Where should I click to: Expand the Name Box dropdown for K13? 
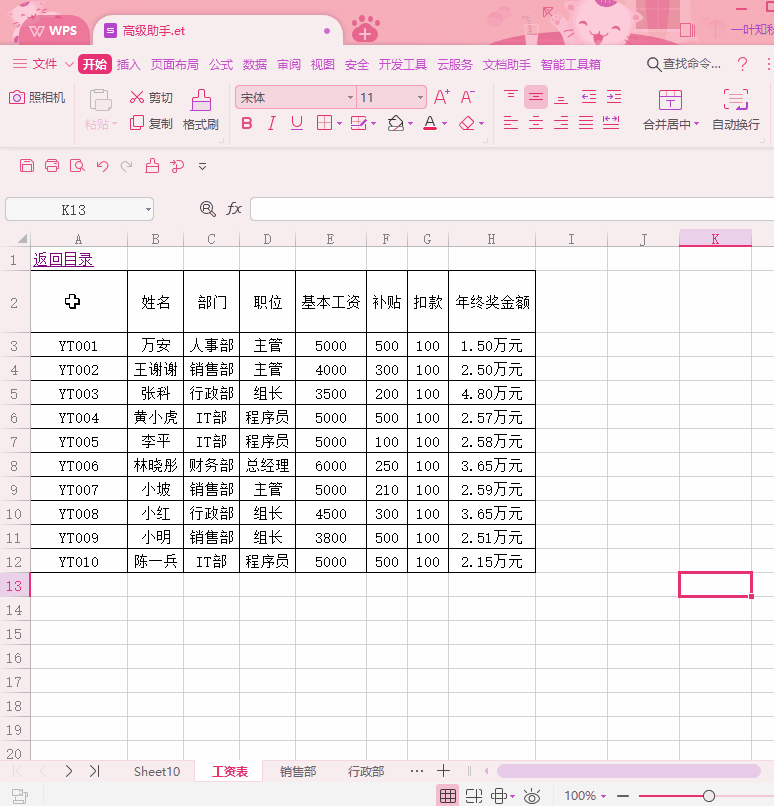tap(148, 210)
